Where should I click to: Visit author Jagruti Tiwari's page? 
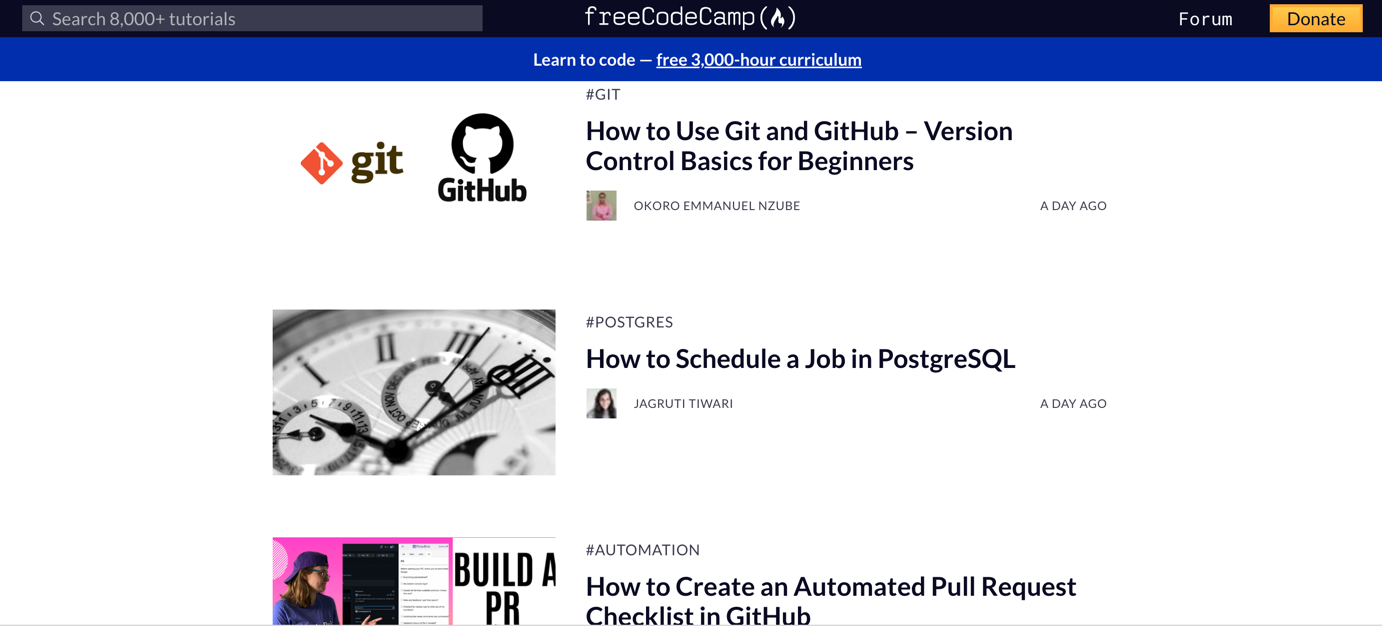tap(683, 404)
